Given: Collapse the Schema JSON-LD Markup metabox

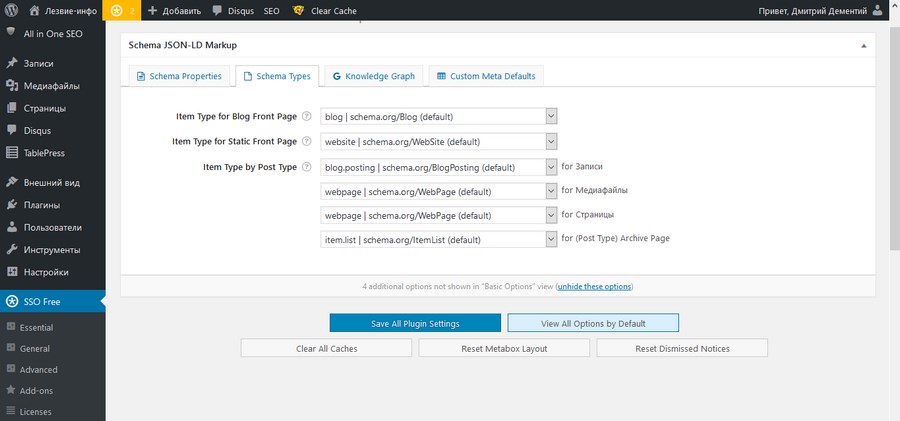Looking at the screenshot, I should (864, 45).
